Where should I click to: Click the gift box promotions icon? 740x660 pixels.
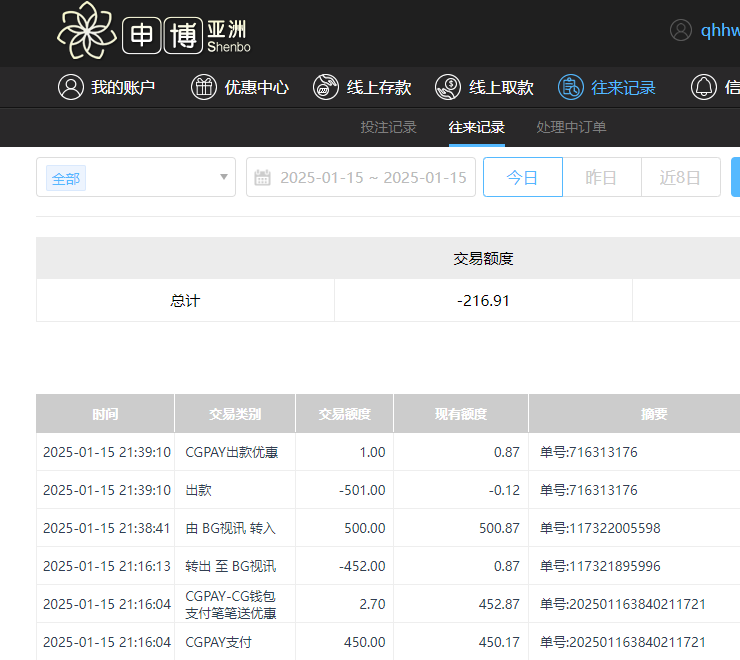pos(204,87)
